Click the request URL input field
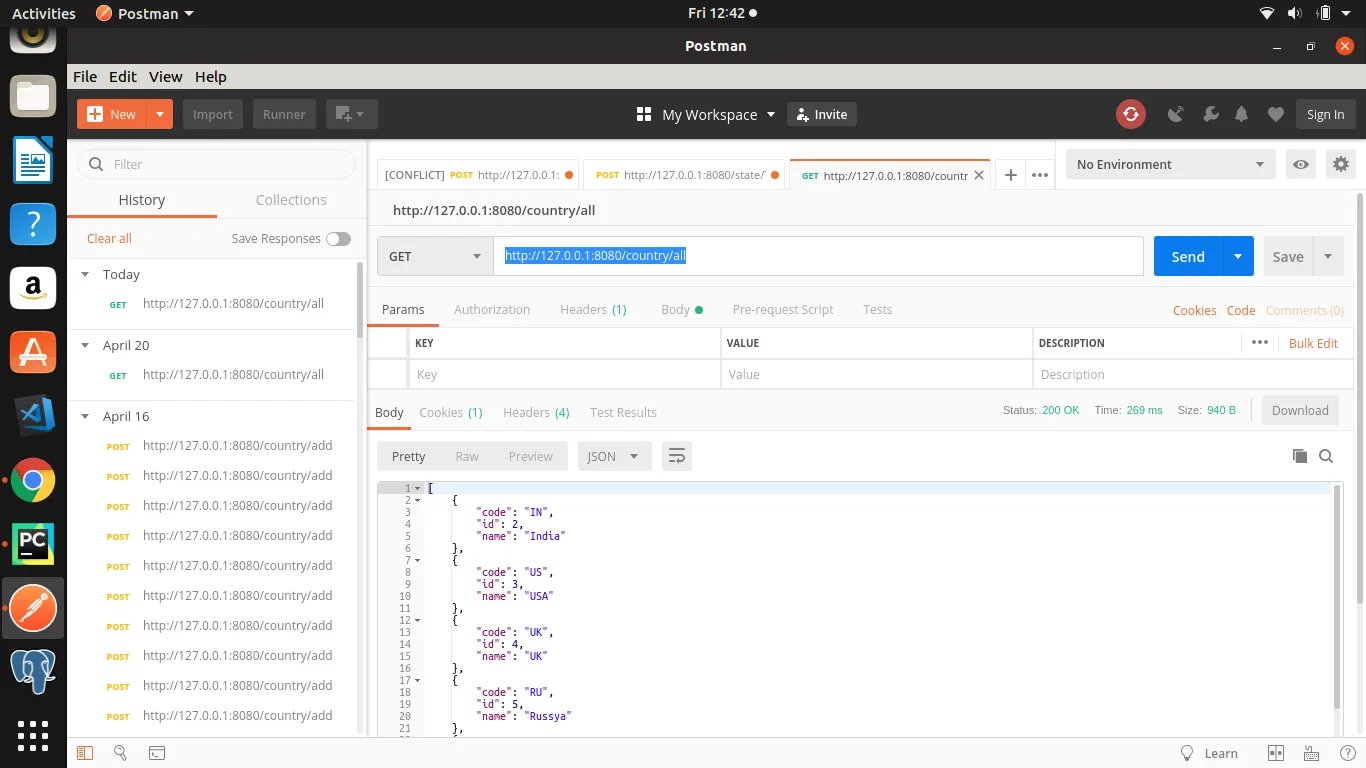This screenshot has width=1366, height=768. click(x=818, y=256)
